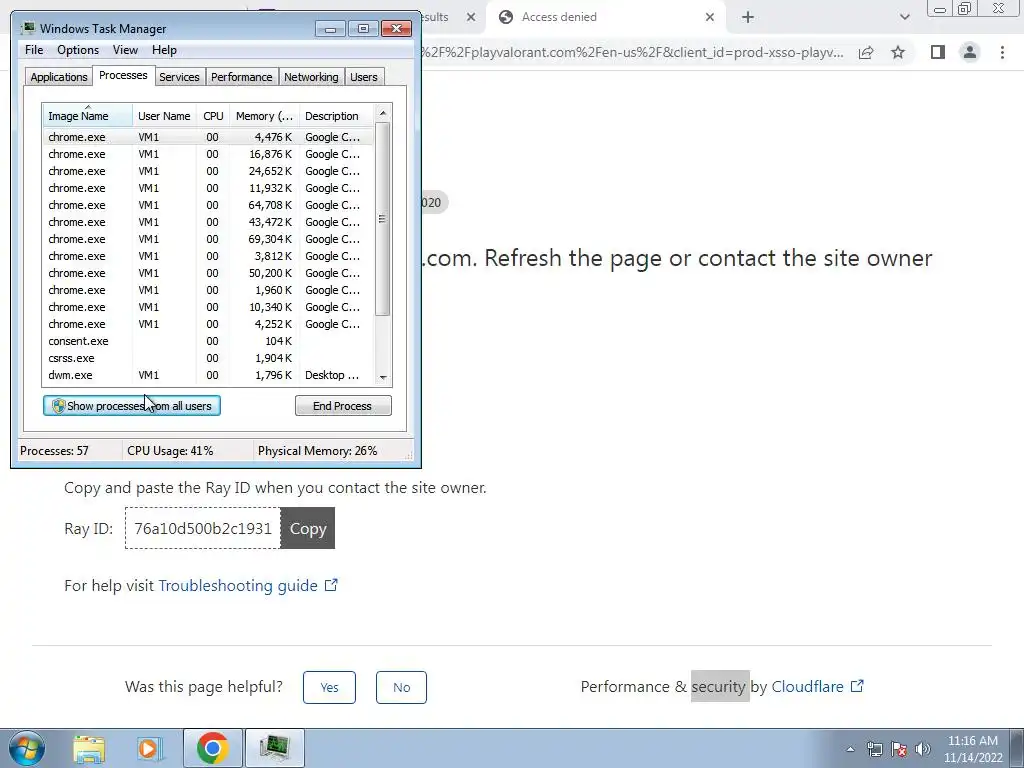
Task: Bookmark page with the star icon
Action: pos(898,52)
